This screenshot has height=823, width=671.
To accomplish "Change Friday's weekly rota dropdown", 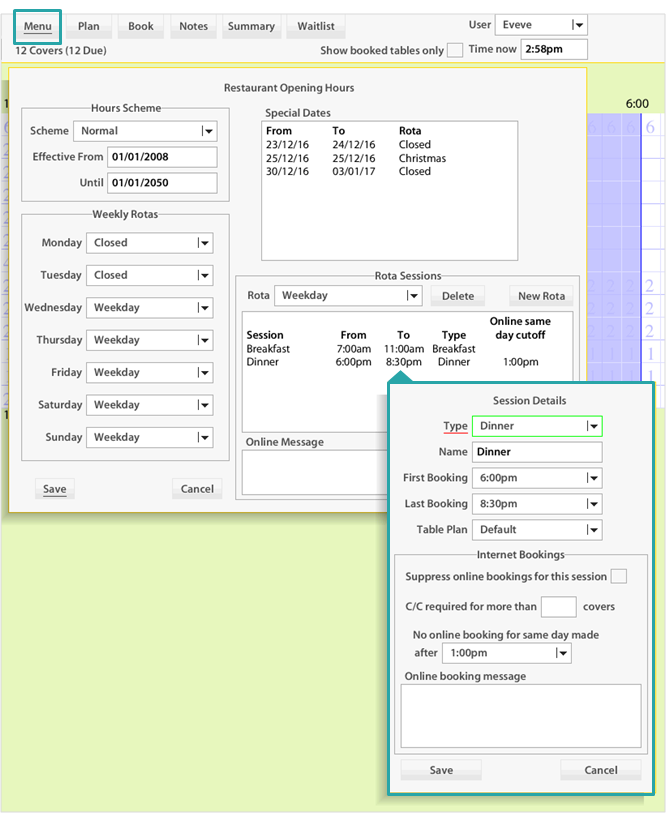I will 150,373.
